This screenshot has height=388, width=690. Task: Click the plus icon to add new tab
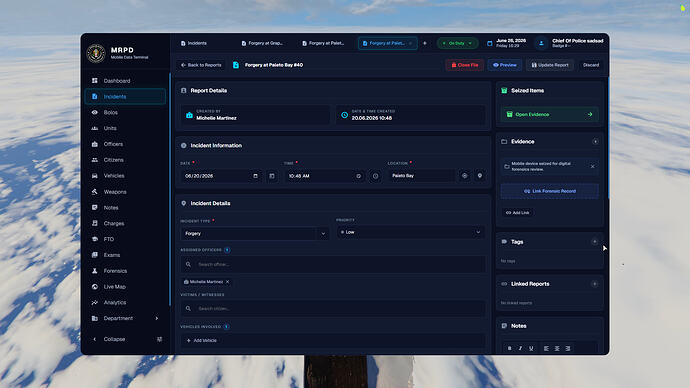point(425,43)
